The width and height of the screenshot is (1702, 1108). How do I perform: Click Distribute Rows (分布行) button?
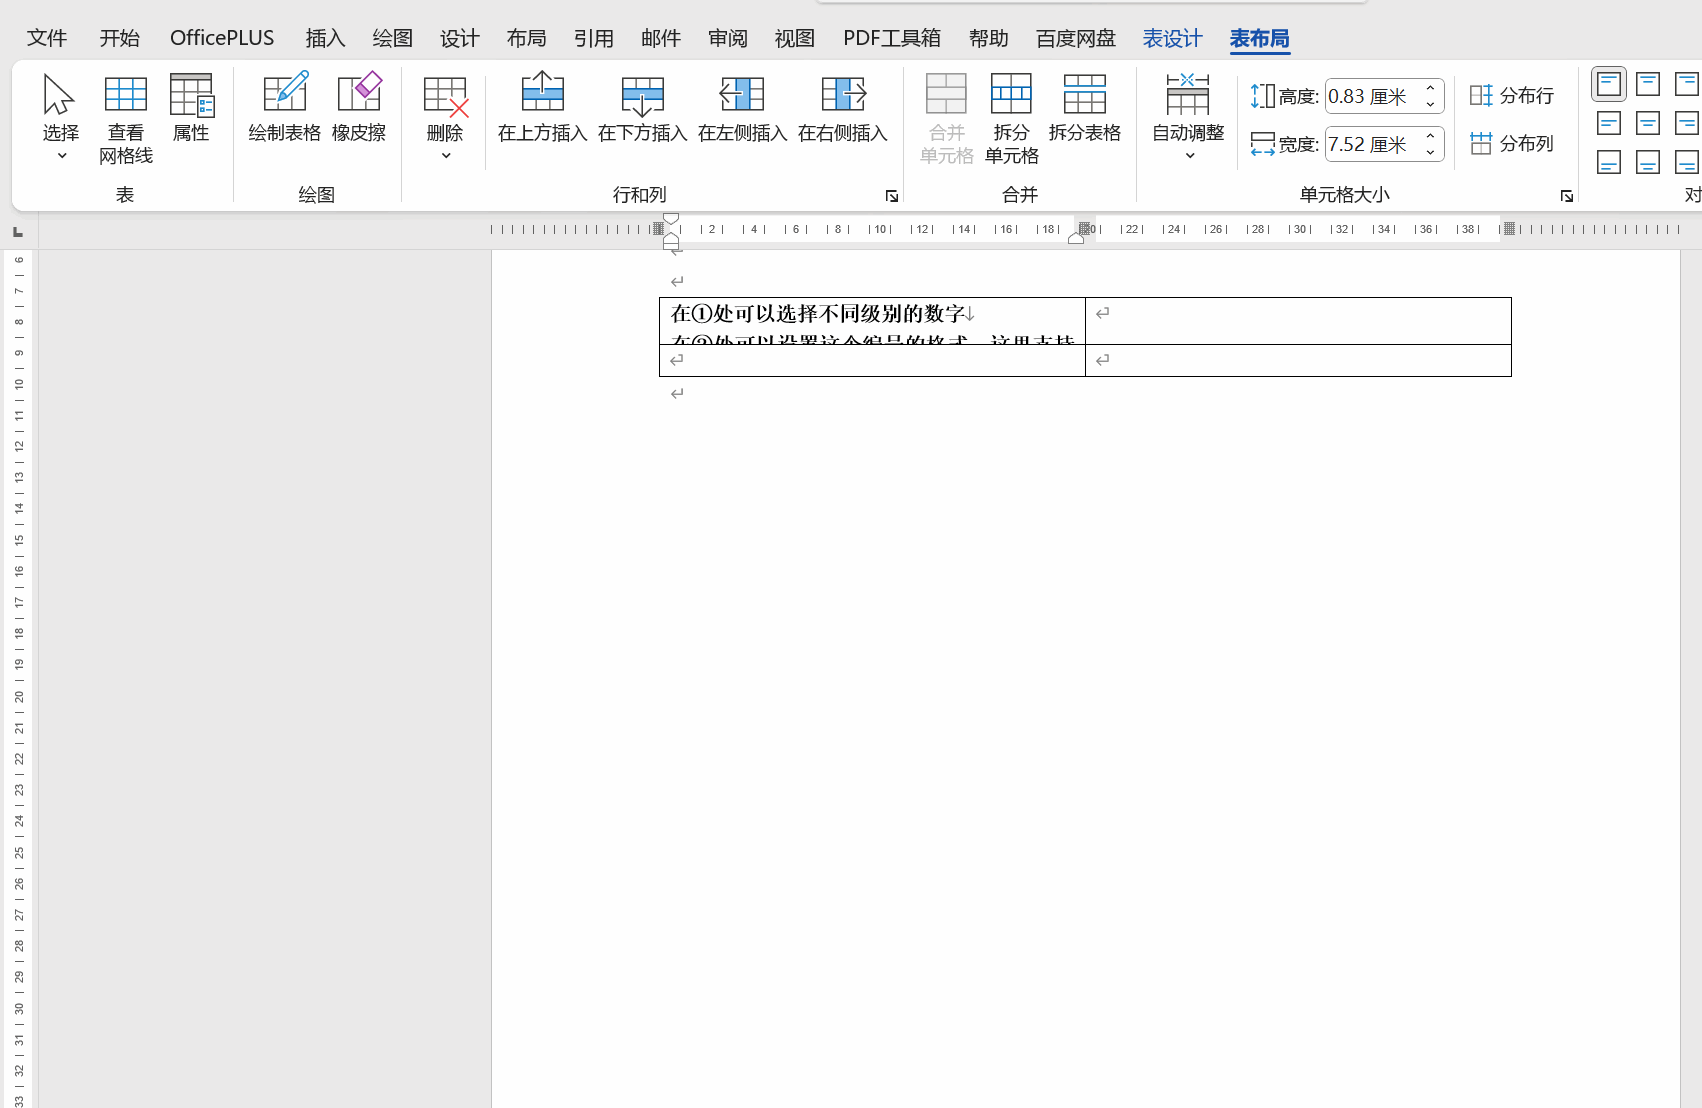click(1512, 96)
